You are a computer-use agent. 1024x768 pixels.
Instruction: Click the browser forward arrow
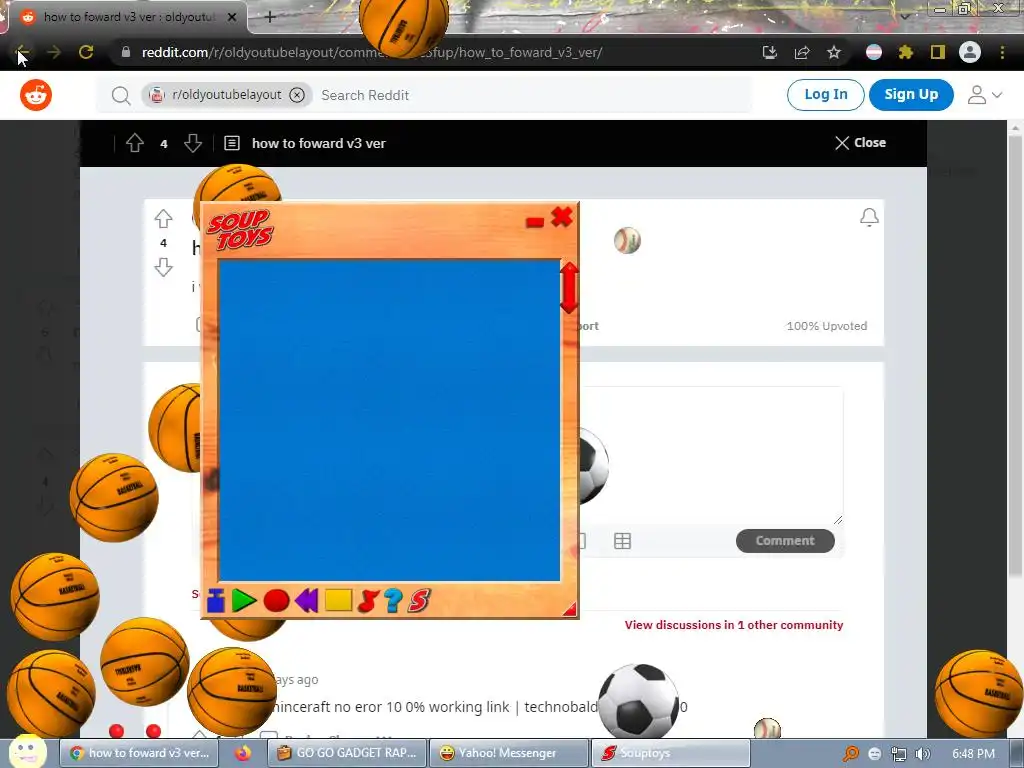click(54, 52)
